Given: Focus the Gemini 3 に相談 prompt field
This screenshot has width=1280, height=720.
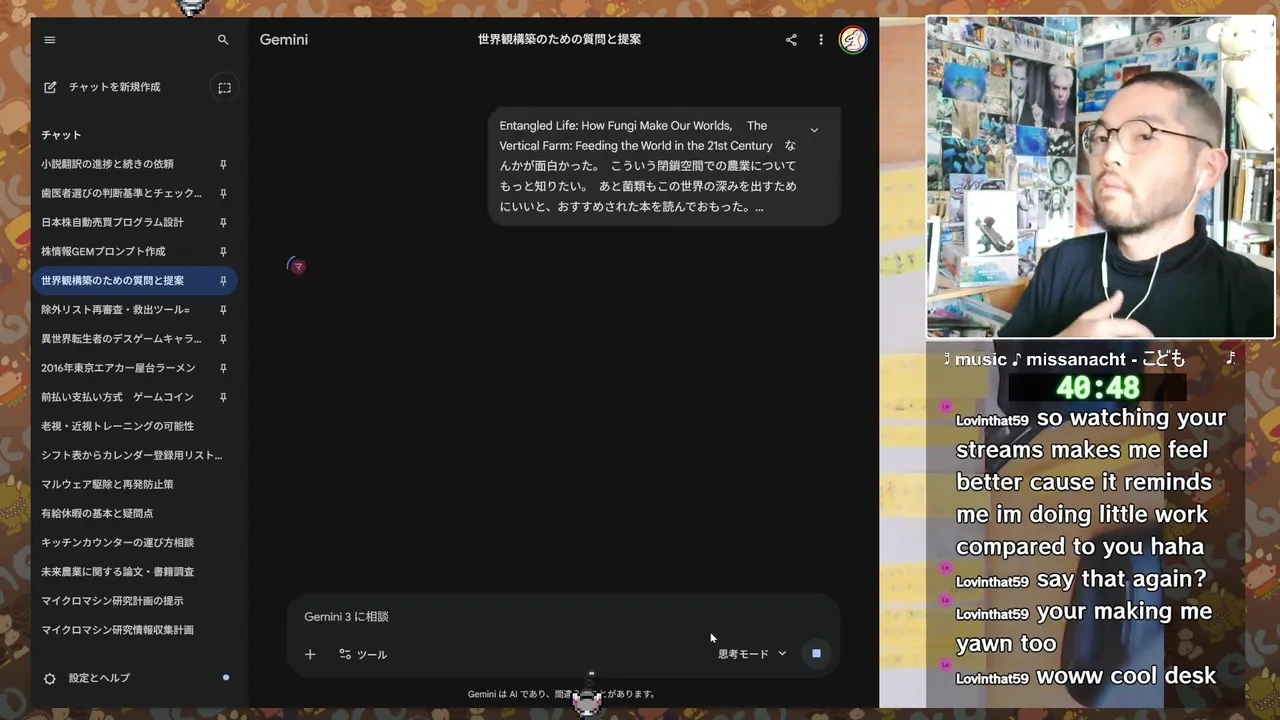Looking at the screenshot, I should coord(563,617).
